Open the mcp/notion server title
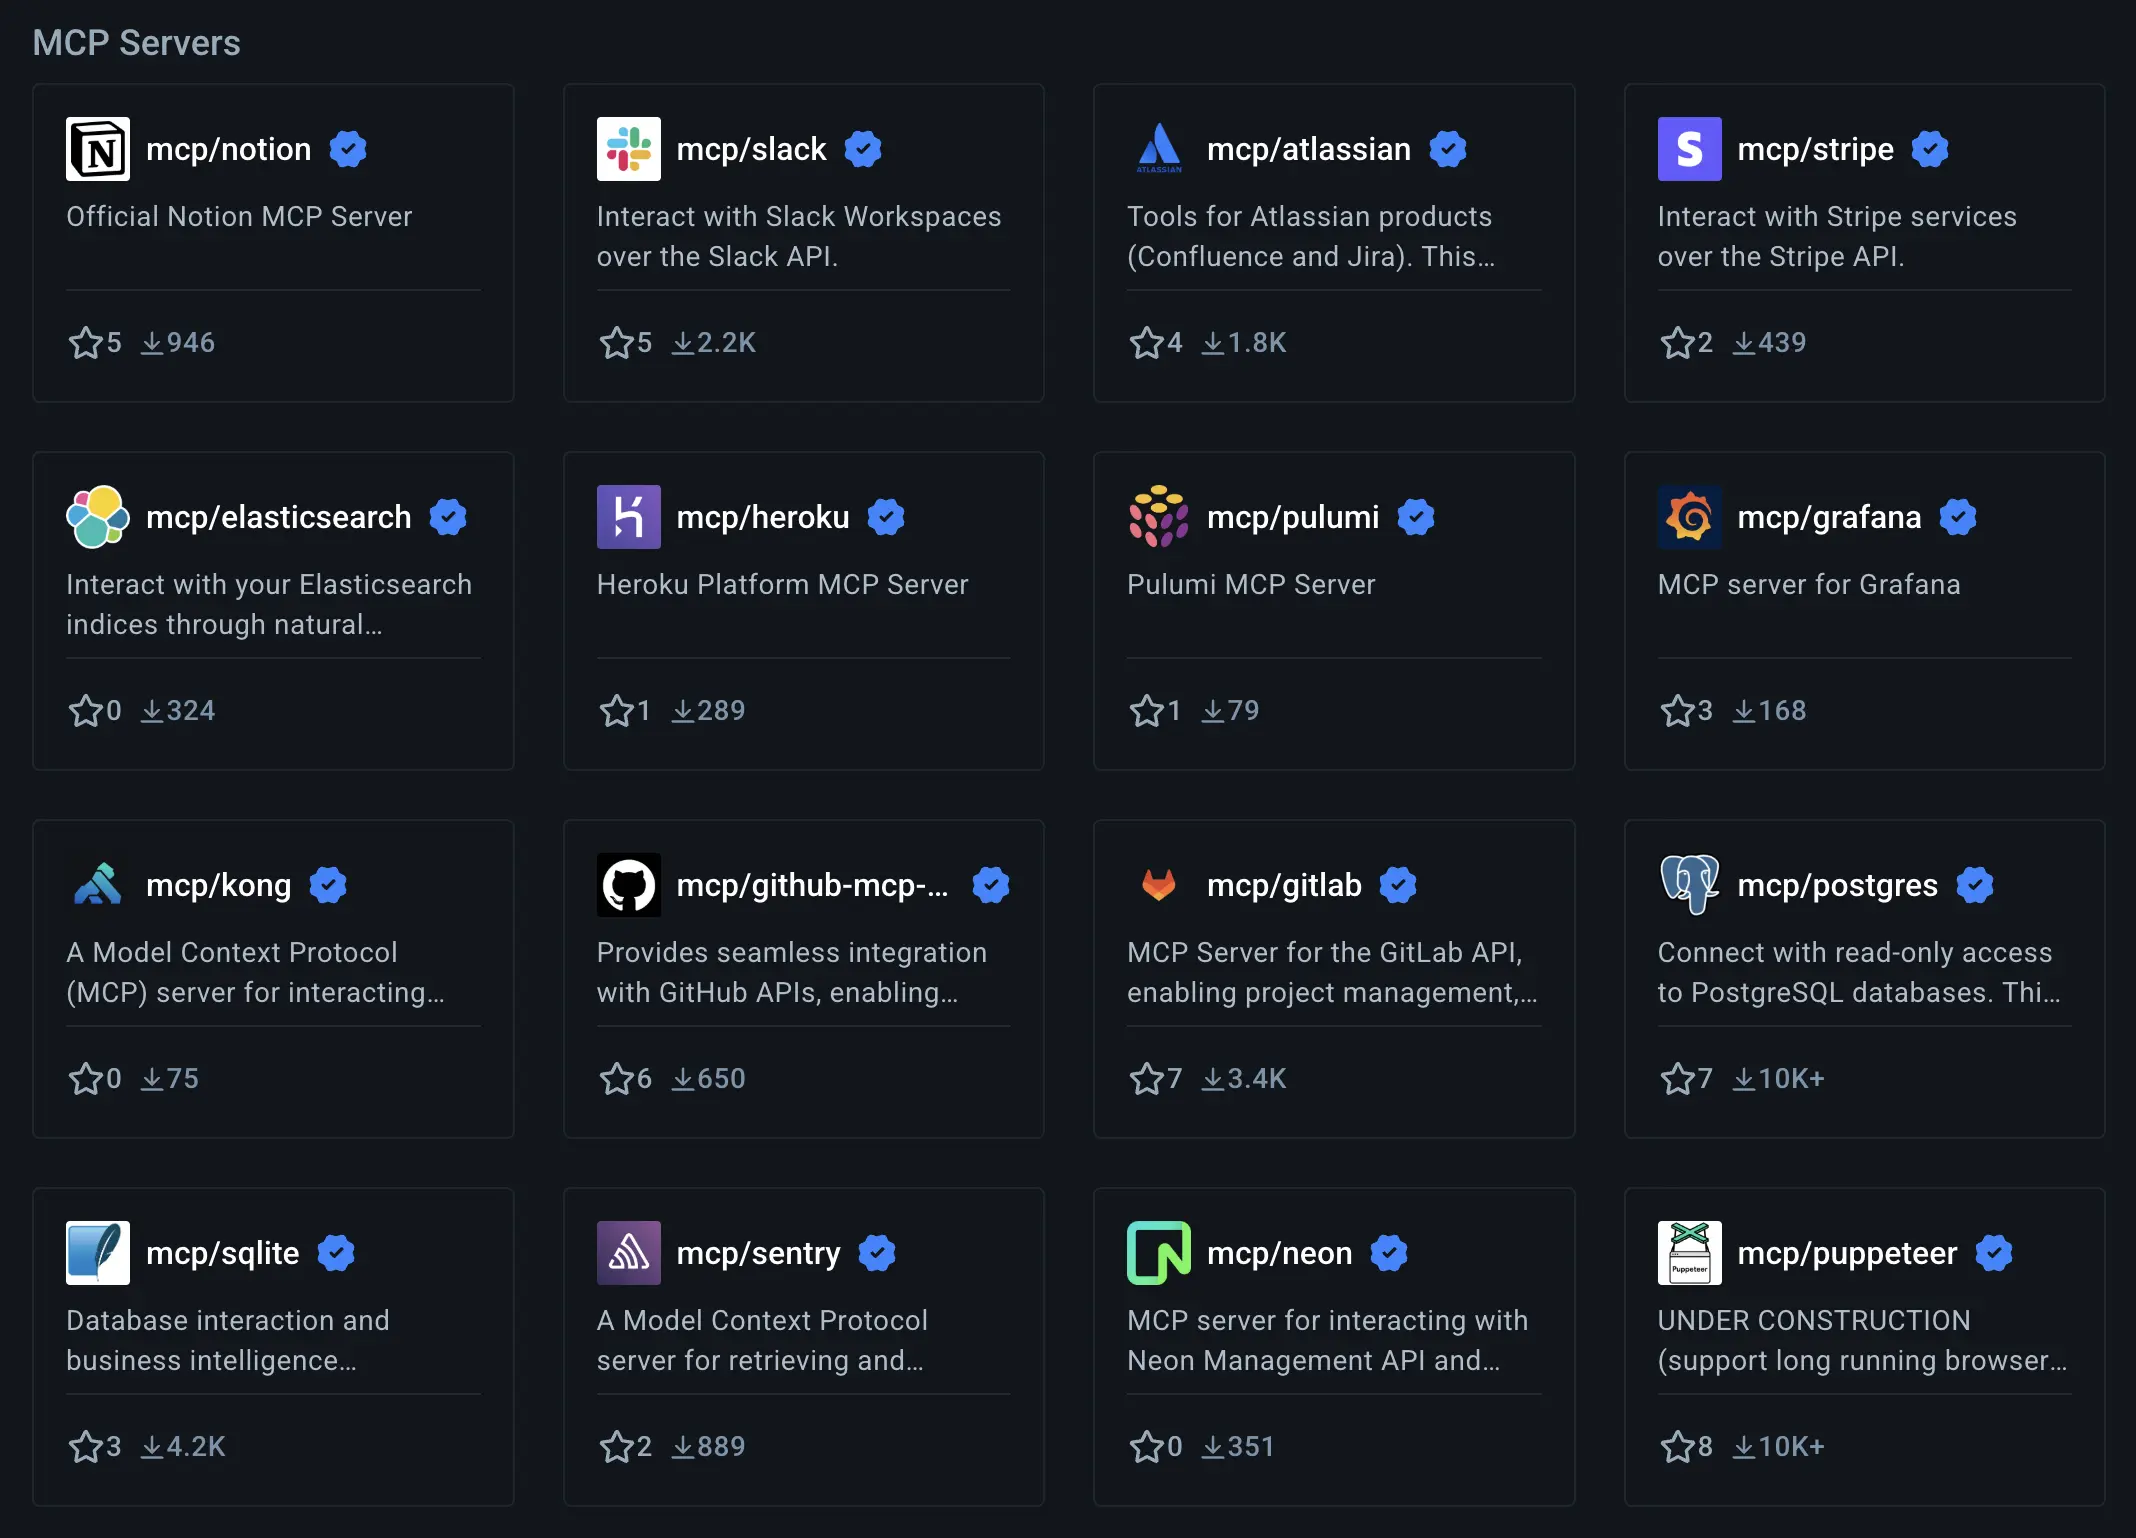 (x=229, y=149)
